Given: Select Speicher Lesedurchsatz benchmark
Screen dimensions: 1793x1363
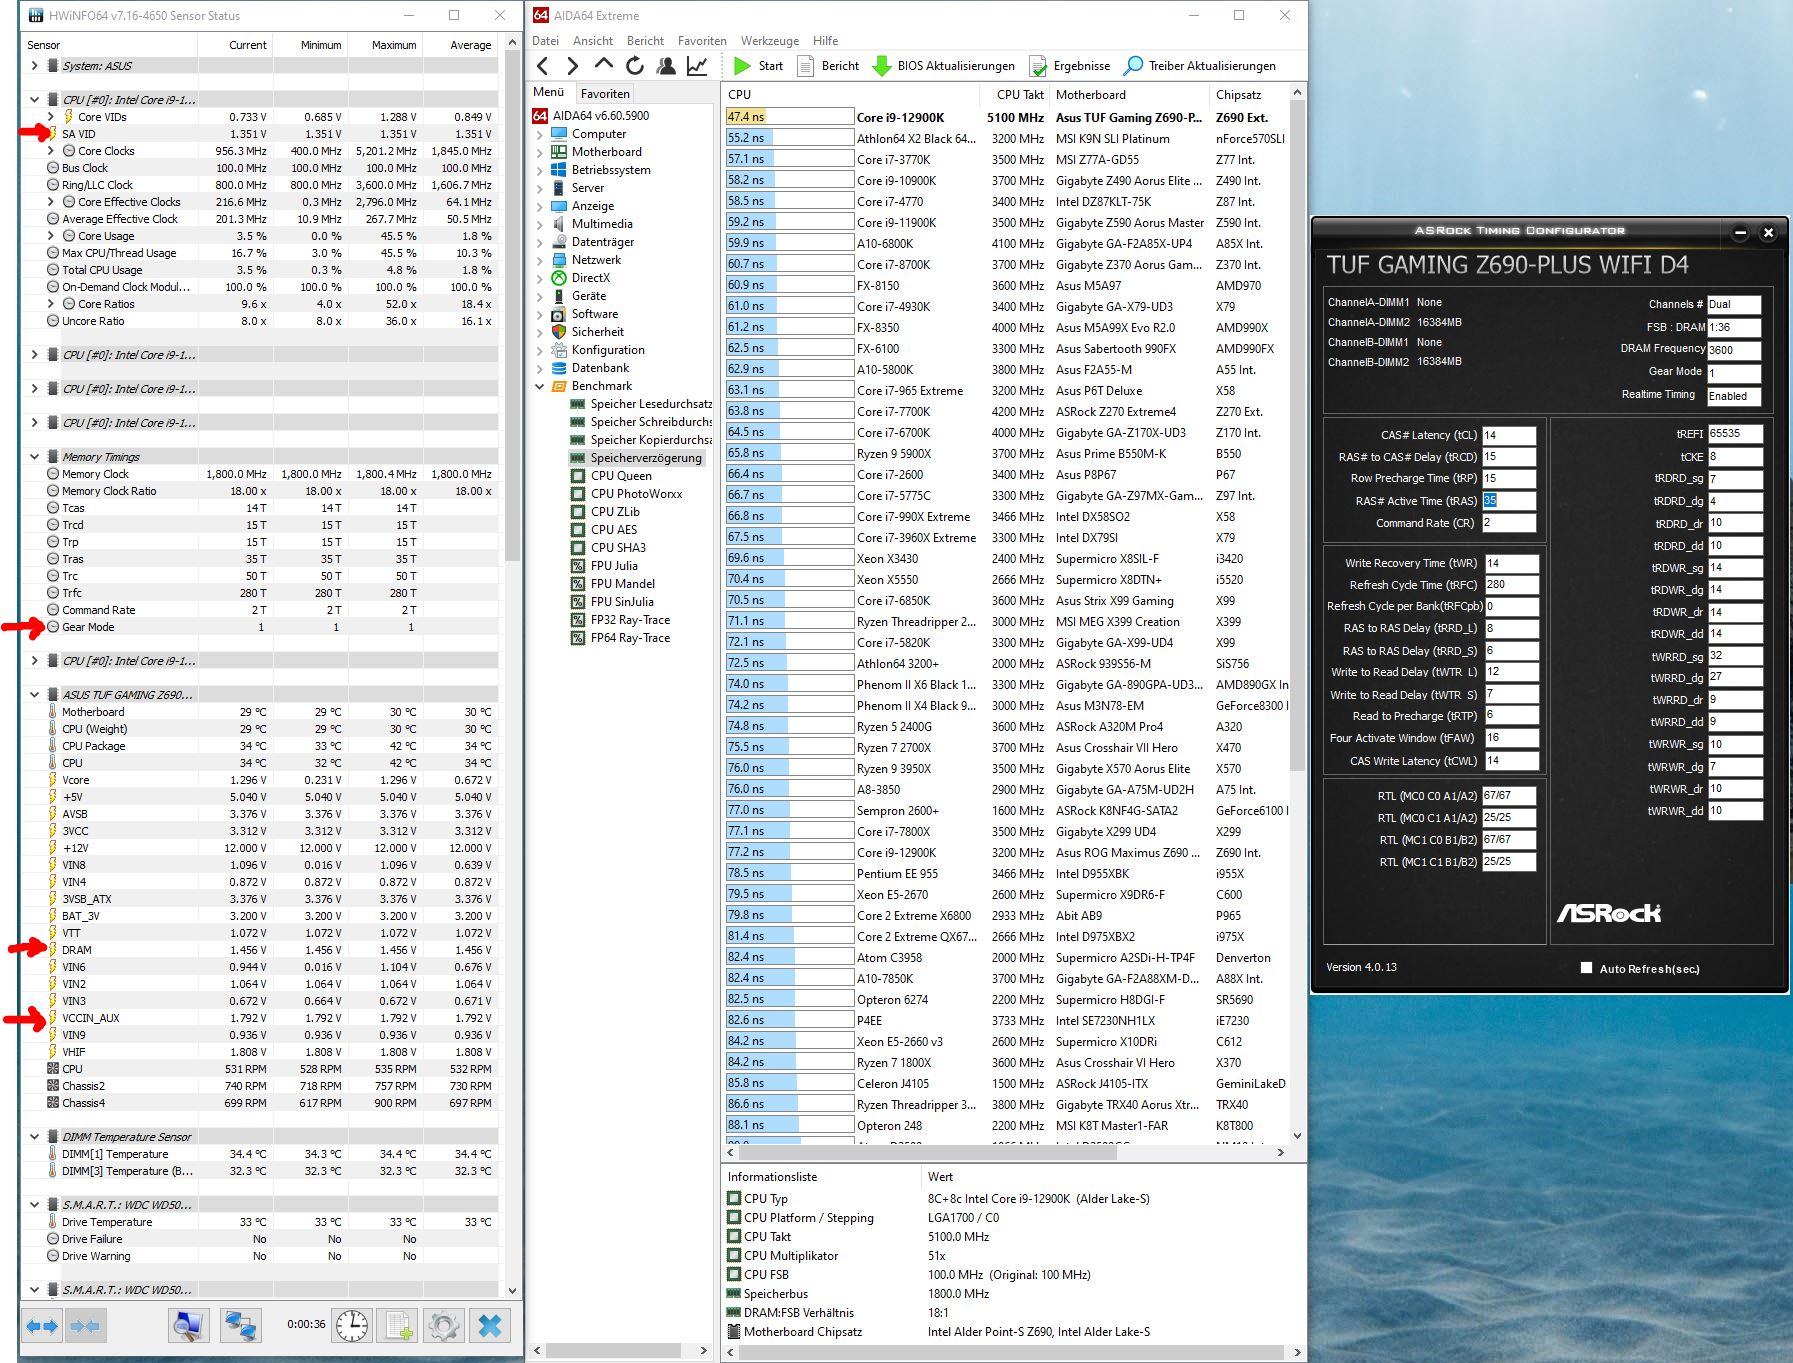Looking at the screenshot, I should pyautogui.click(x=641, y=404).
